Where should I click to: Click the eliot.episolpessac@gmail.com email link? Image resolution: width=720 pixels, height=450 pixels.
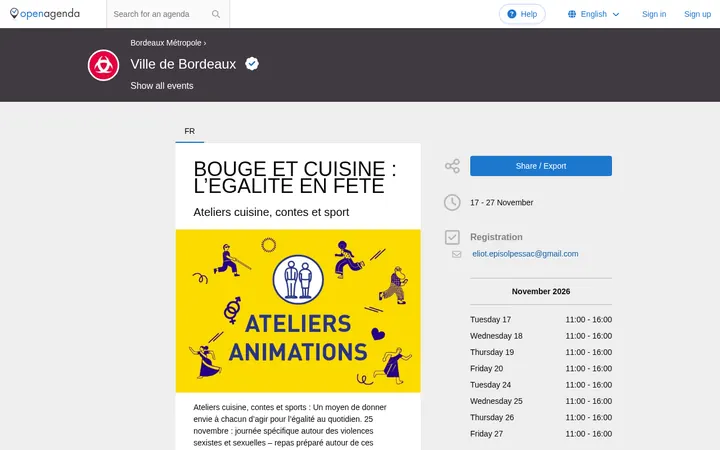click(525, 254)
